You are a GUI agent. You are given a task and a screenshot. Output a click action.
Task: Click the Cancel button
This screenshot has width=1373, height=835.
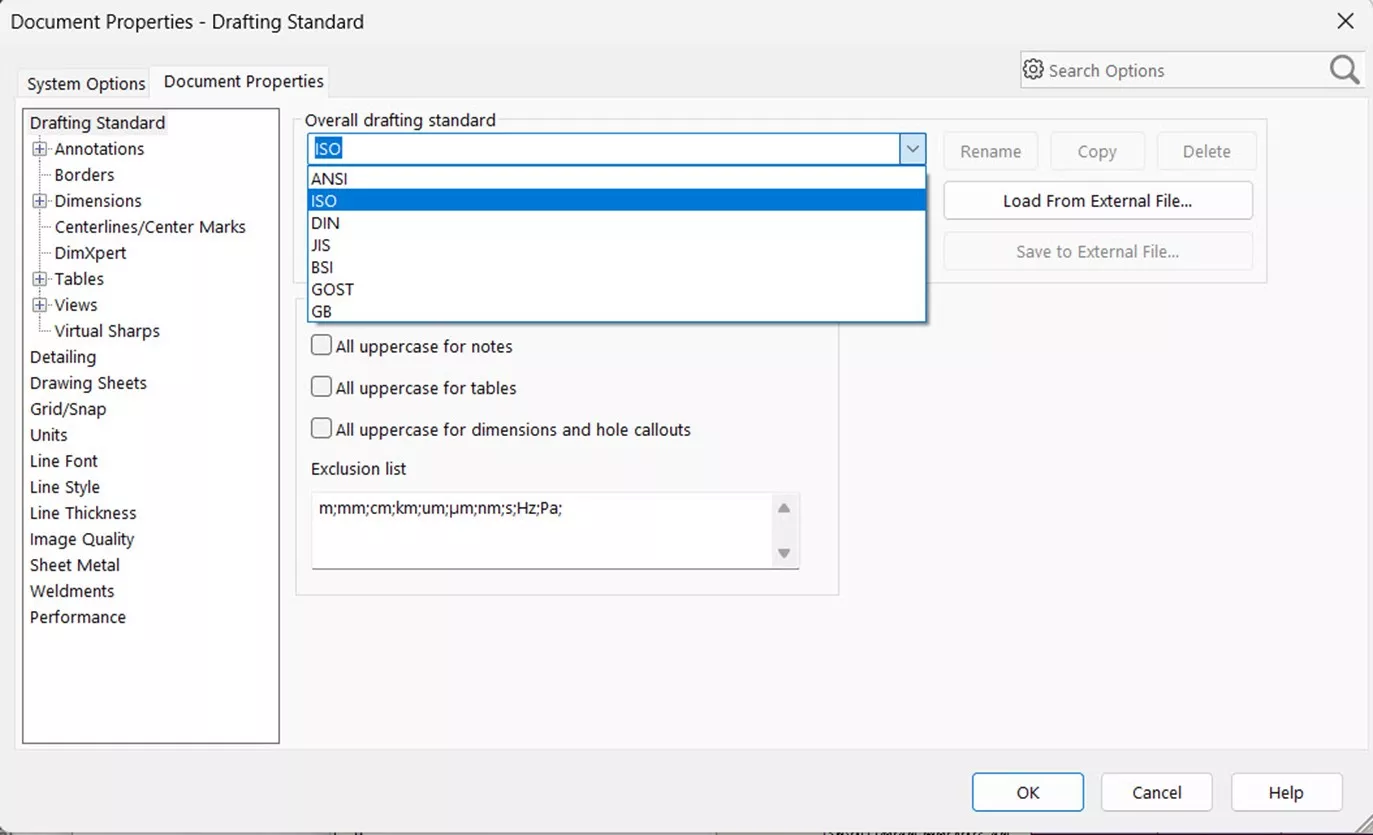point(1156,792)
